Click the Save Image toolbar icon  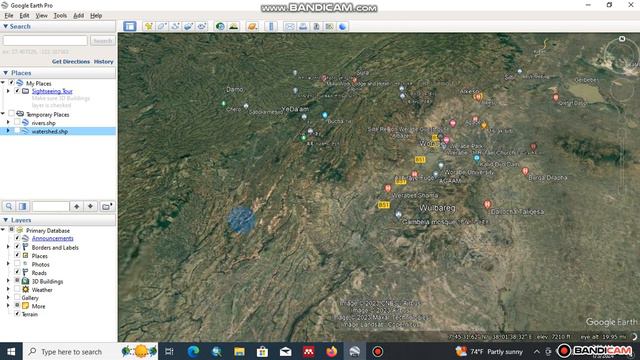[x=316, y=27]
